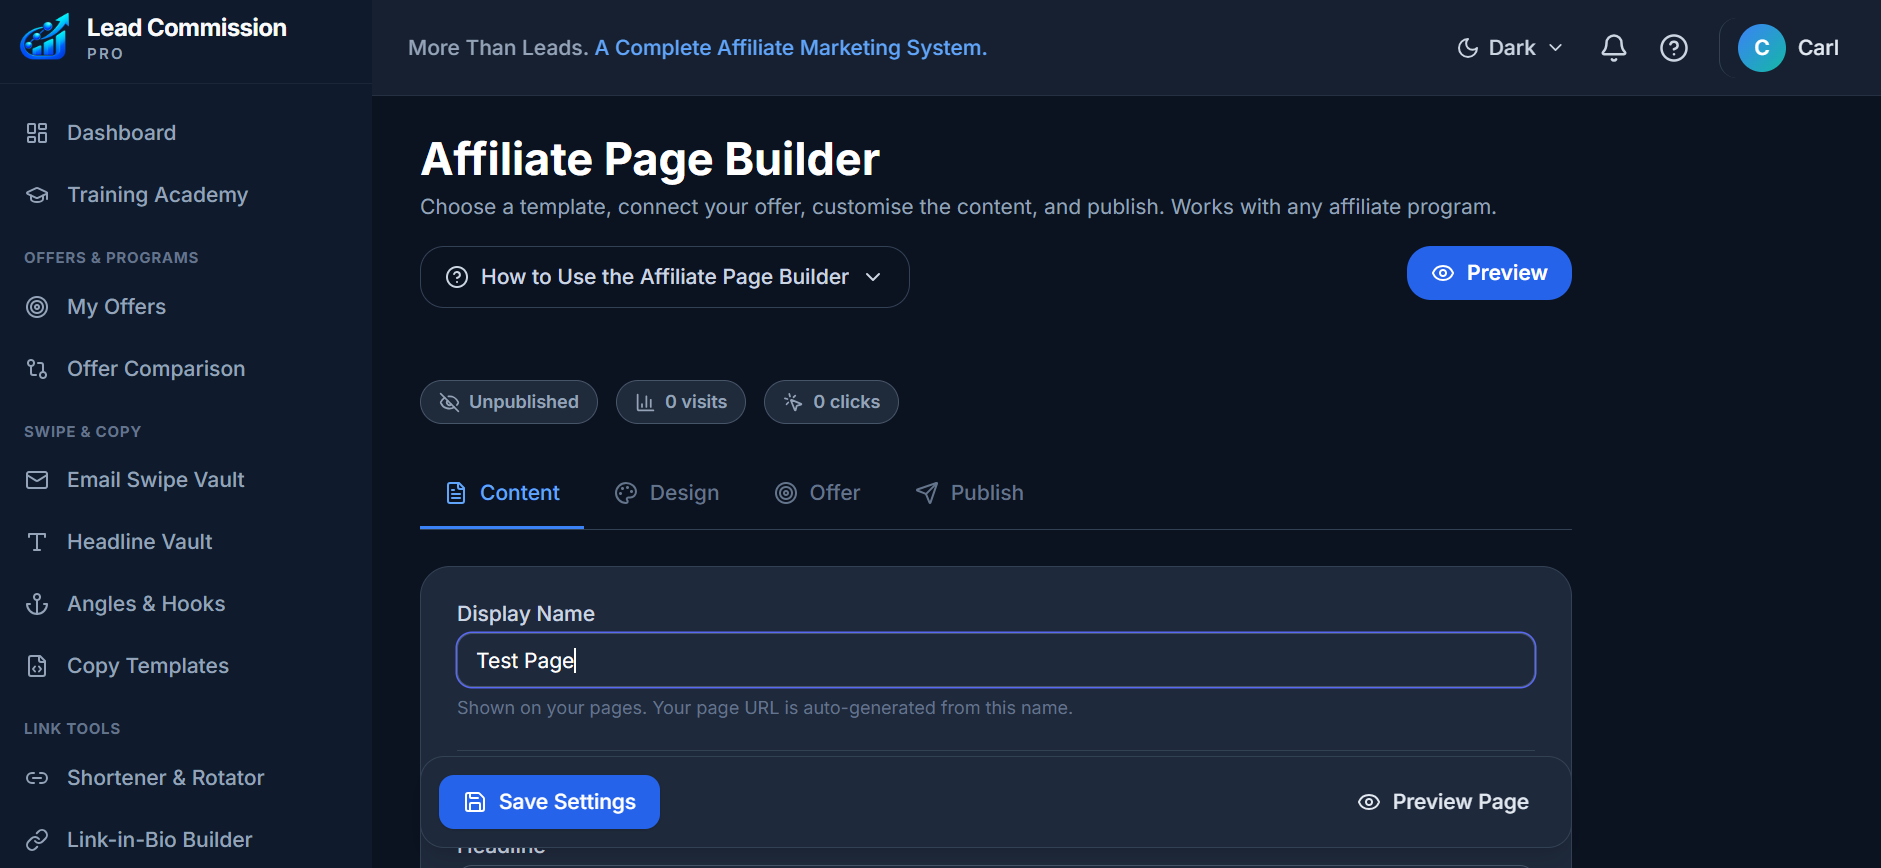
Task: Click the Copy Templates document icon
Action: pos(37,666)
